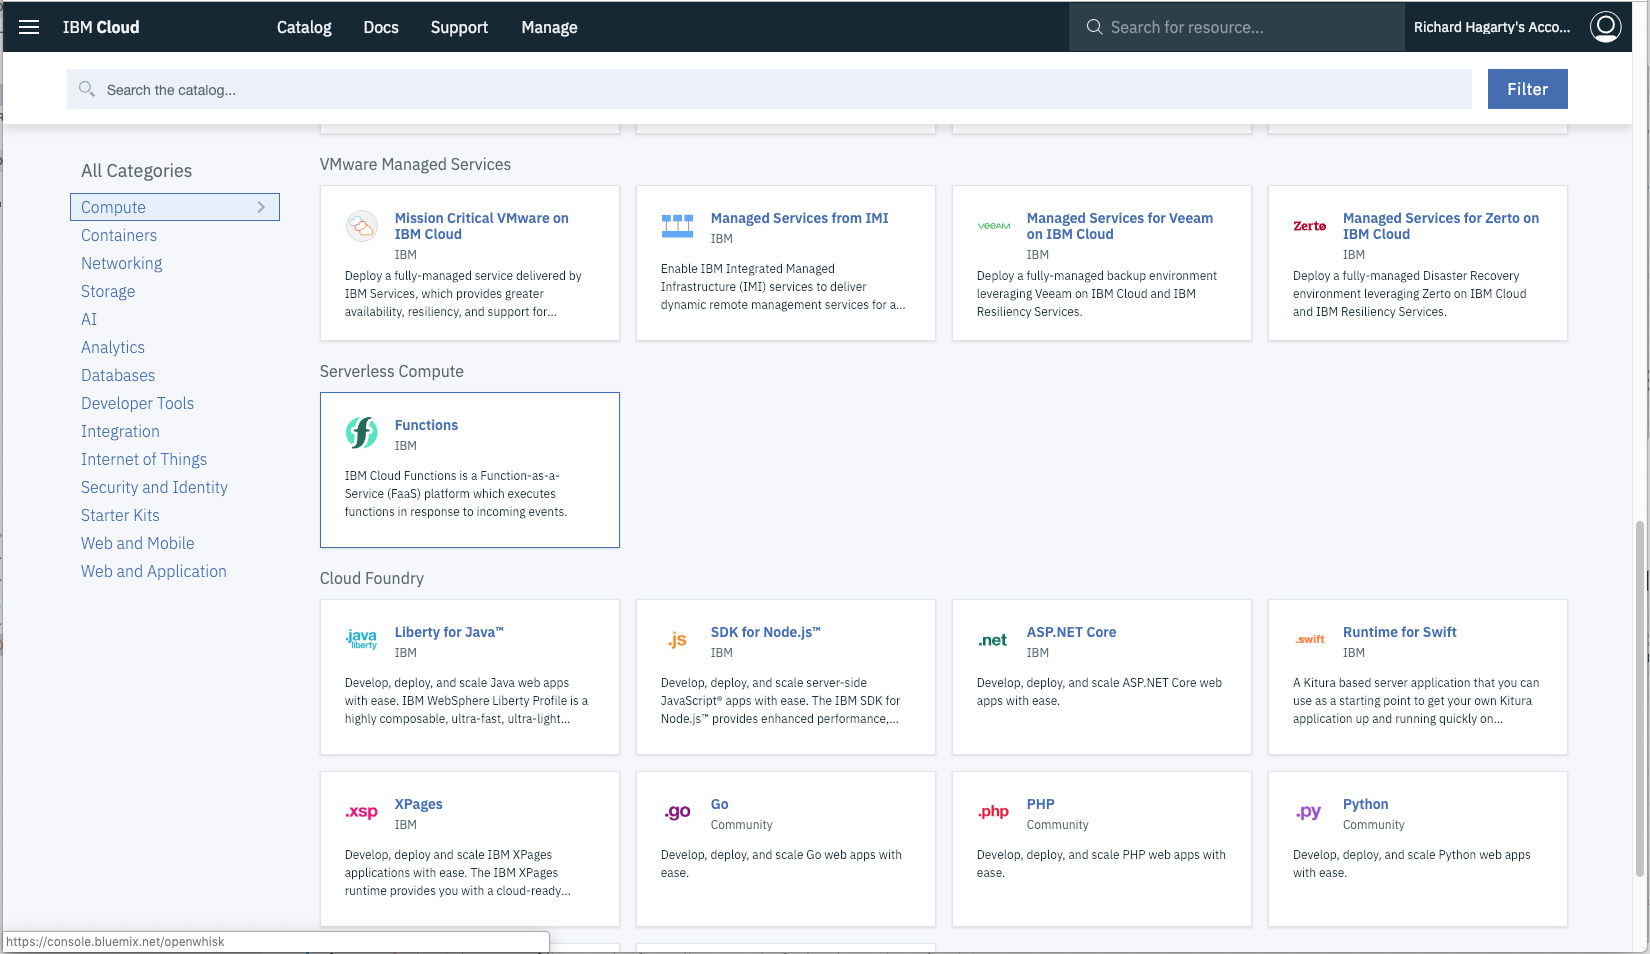Image resolution: width=1650 pixels, height=954 pixels.
Task: Open the Docs menu item
Action: [381, 27]
